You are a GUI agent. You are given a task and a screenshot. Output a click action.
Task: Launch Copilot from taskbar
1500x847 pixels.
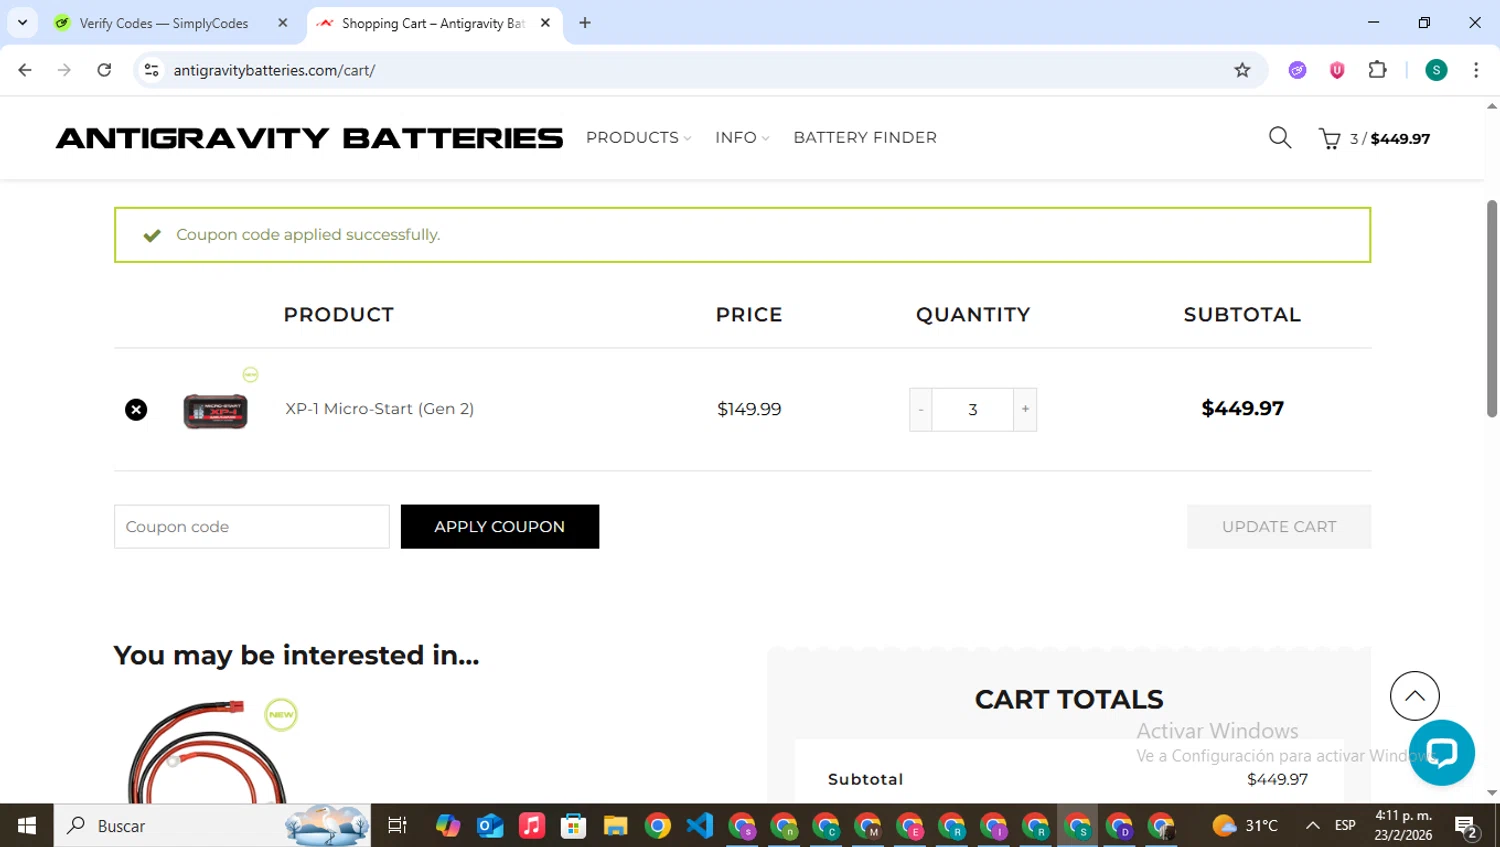tap(448, 826)
